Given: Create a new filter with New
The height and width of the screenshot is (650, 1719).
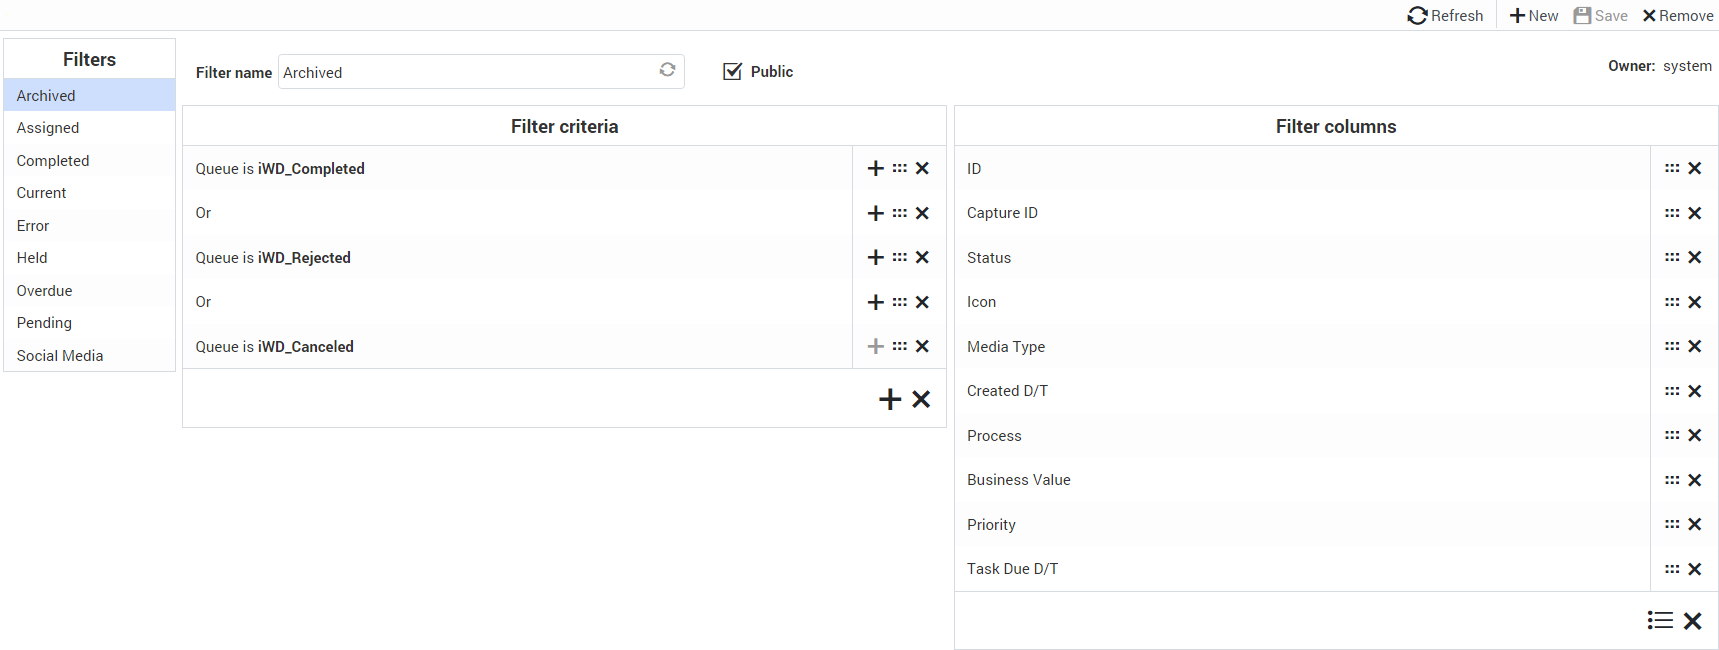Looking at the screenshot, I should click(1534, 16).
